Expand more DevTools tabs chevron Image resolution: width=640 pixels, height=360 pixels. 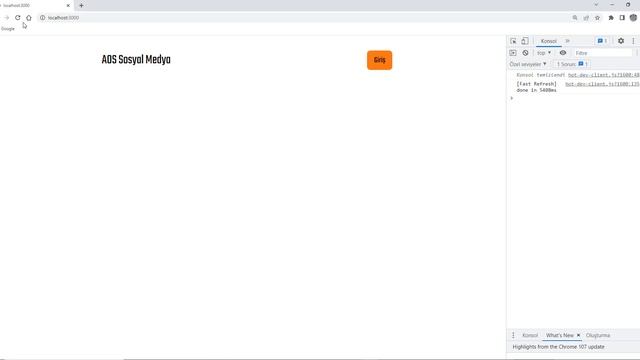tap(567, 41)
